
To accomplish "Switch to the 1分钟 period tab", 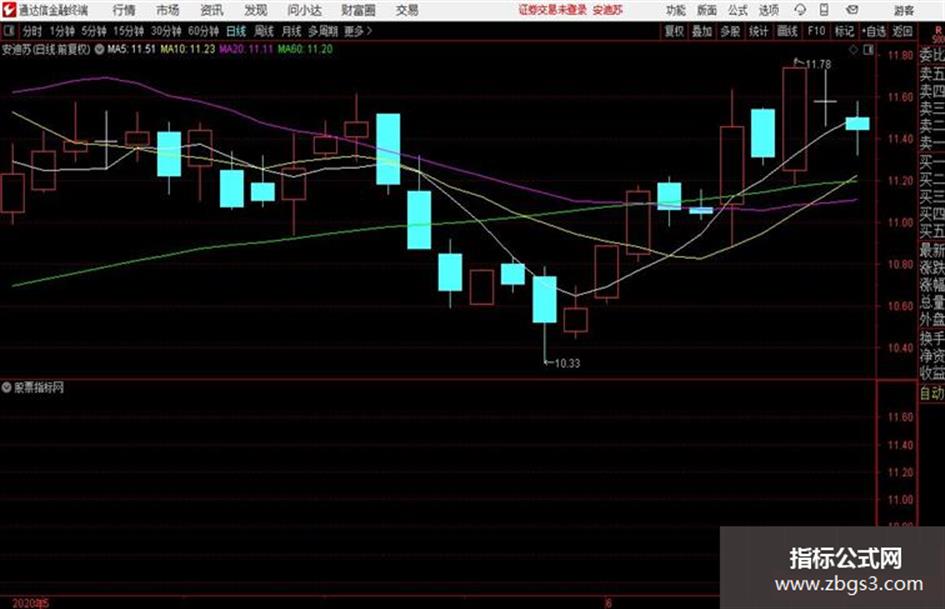I will [x=61, y=31].
